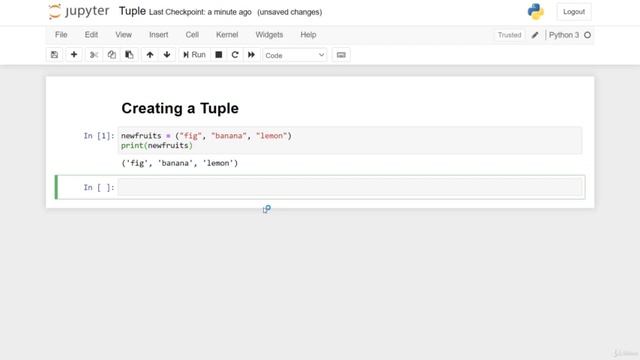Screen dimensions: 640x360
Task: Open the Kernel menu
Action: (x=227, y=35)
